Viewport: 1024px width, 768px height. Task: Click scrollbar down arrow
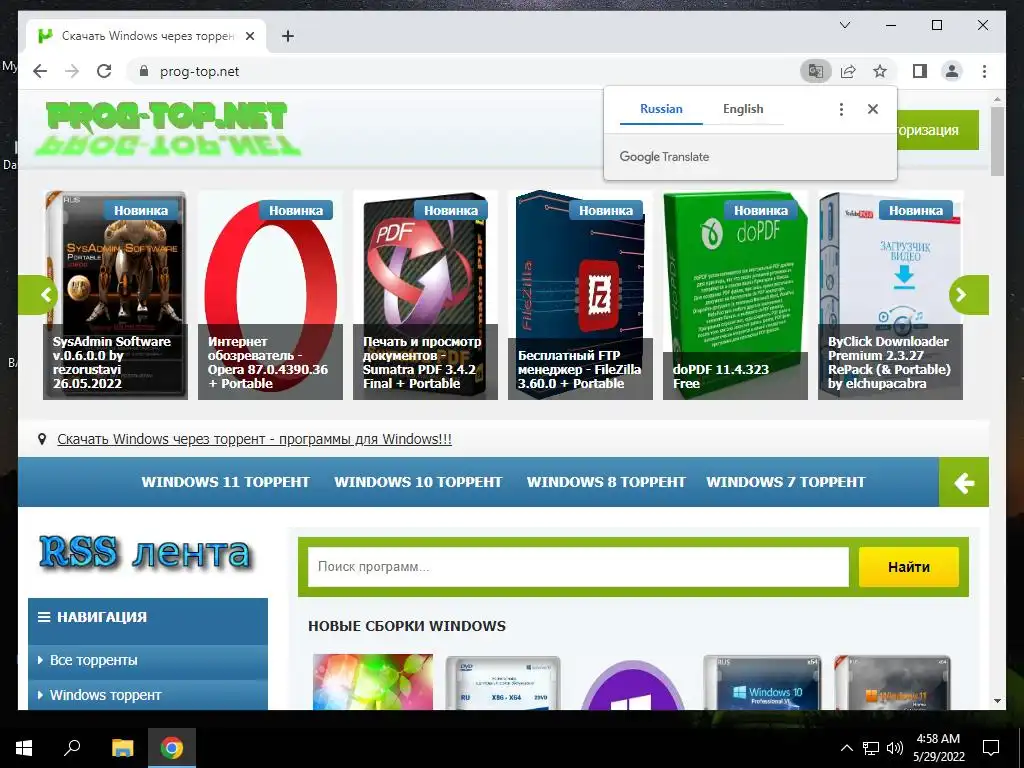point(997,701)
